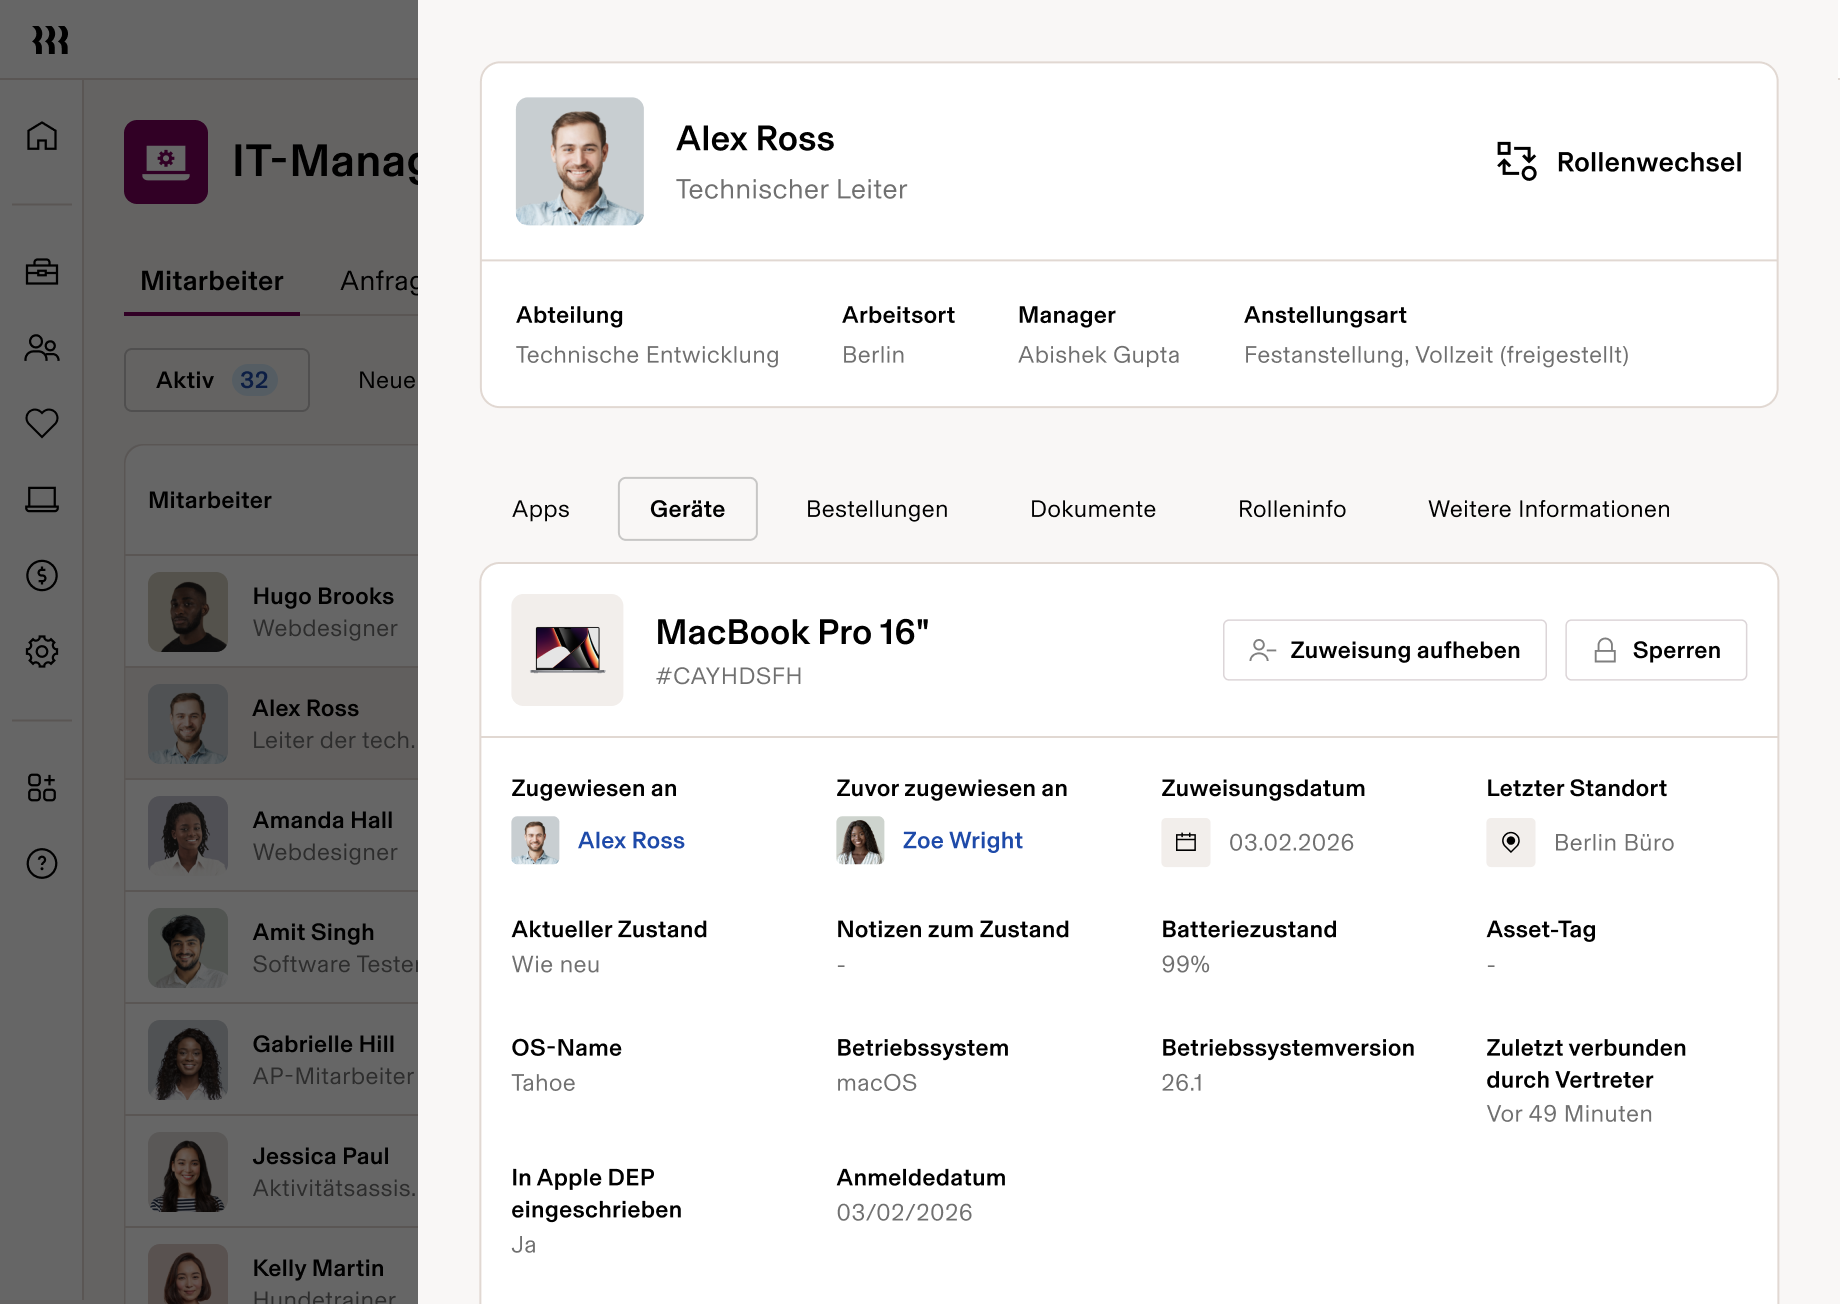Open the People section via sidebar icon
Viewport: 1840px width, 1304px height.
coord(42,348)
